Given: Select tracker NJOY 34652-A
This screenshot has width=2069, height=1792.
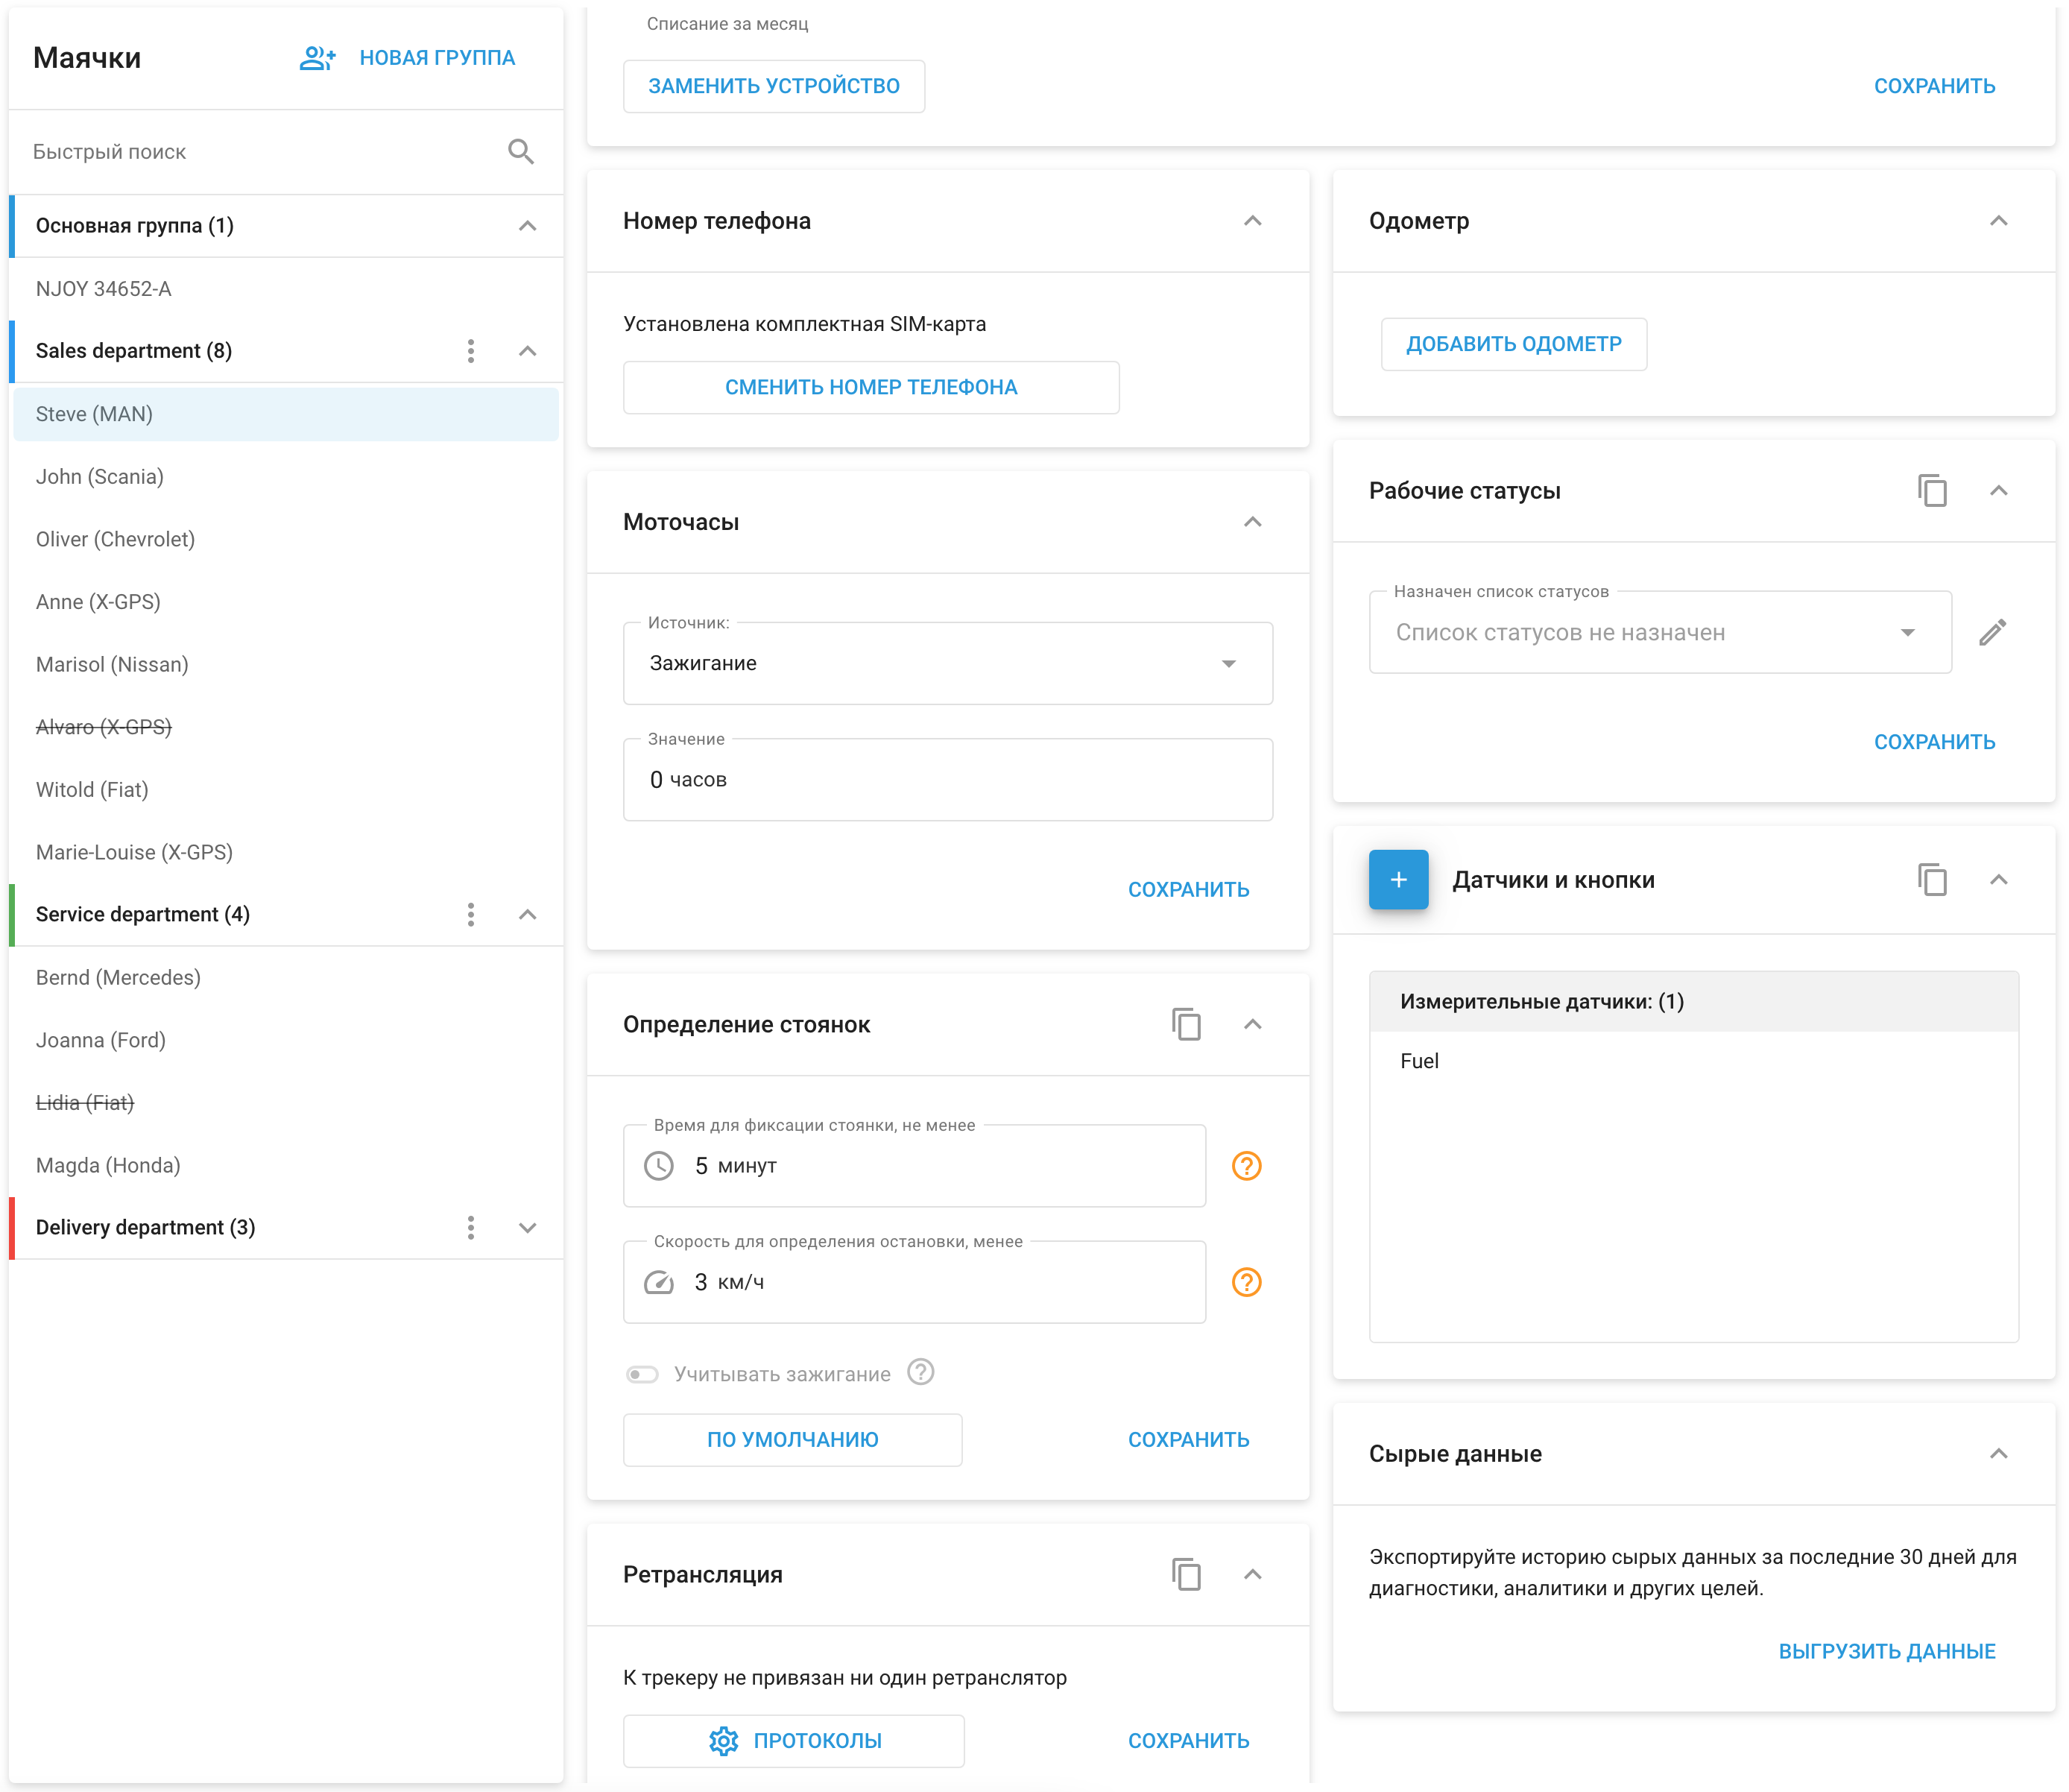Looking at the screenshot, I should pyautogui.click(x=286, y=289).
